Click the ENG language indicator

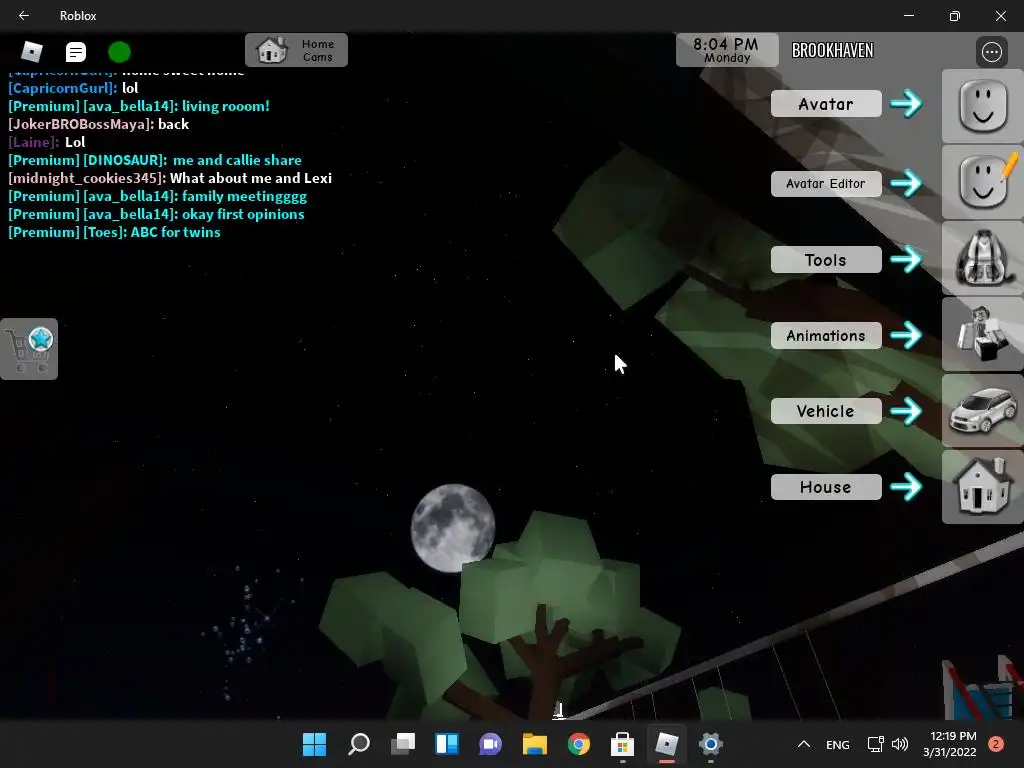[x=838, y=744]
